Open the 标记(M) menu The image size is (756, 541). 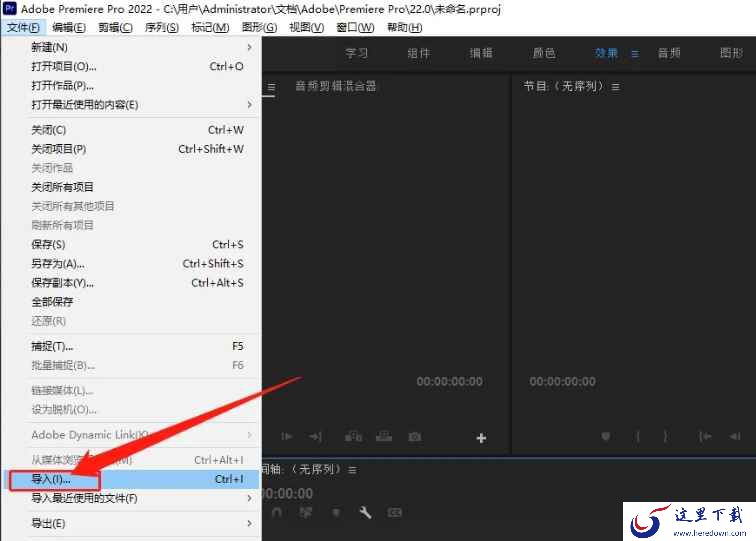click(210, 27)
